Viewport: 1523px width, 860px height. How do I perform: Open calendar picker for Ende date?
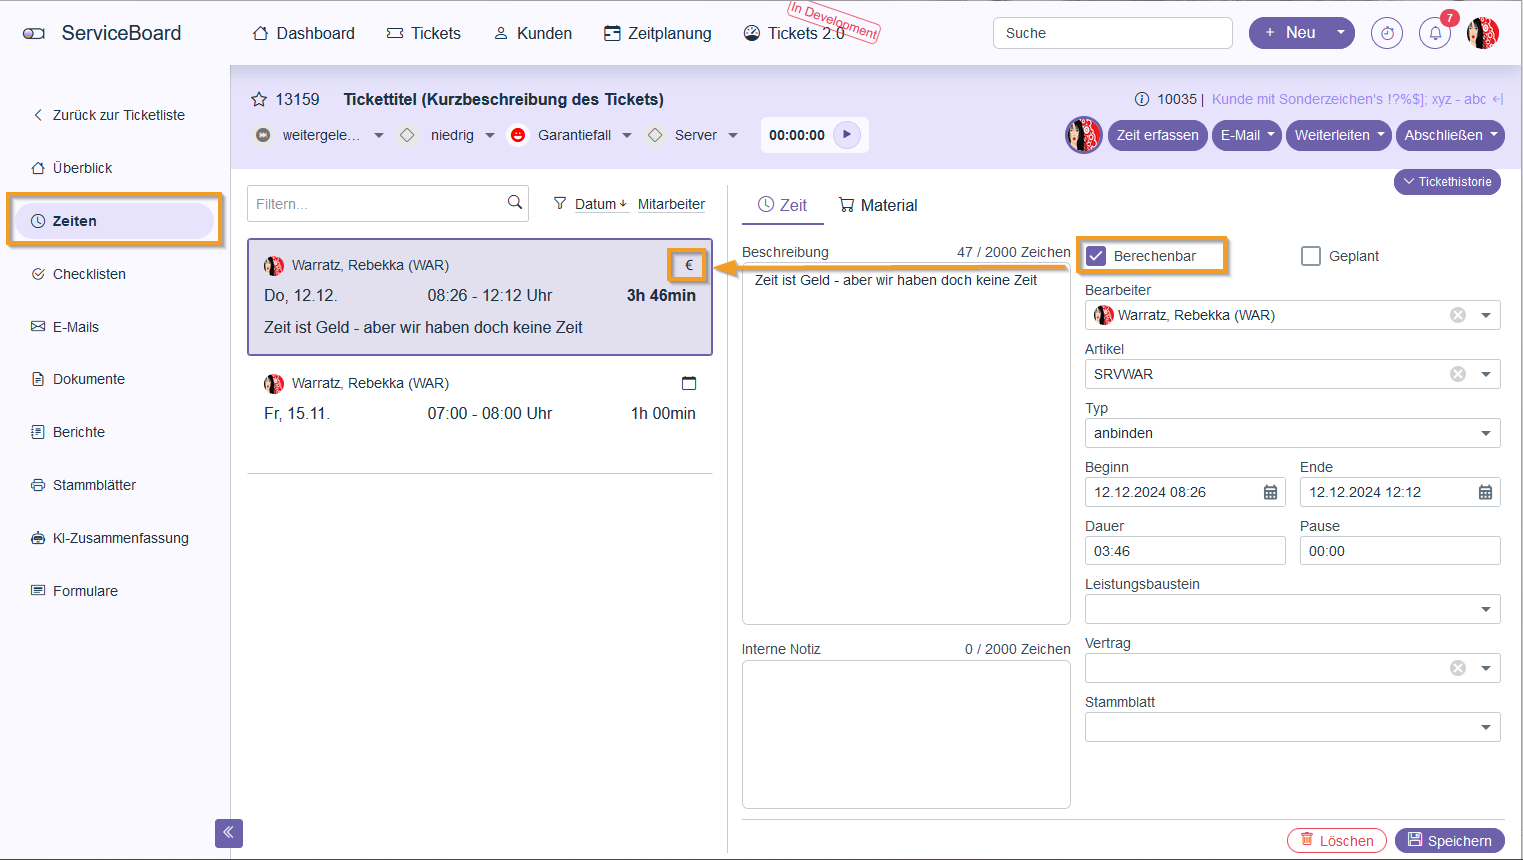(x=1485, y=492)
